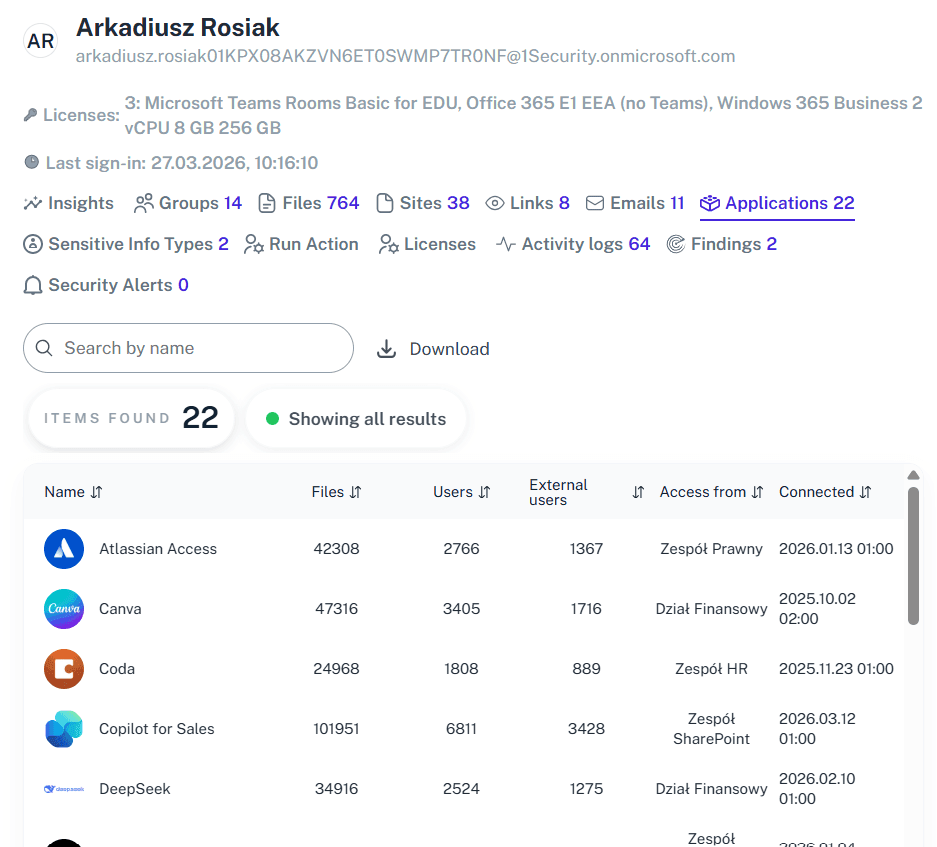Click the Arkadiusz Rosiak name heading
The image size is (937, 847).
click(177, 27)
